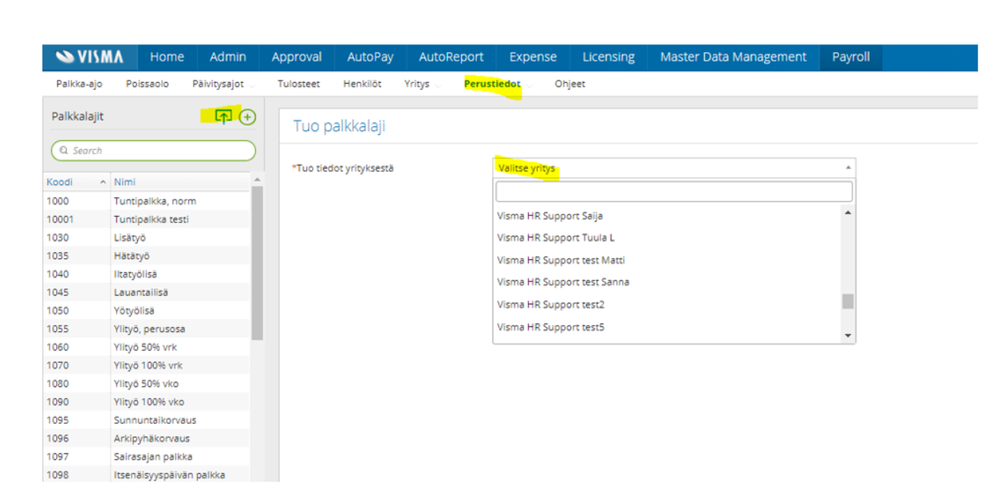Select row 1095 Sunnuntaikorvaus
The width and height of the screenshot is (999, 496).
coord(147,421)
